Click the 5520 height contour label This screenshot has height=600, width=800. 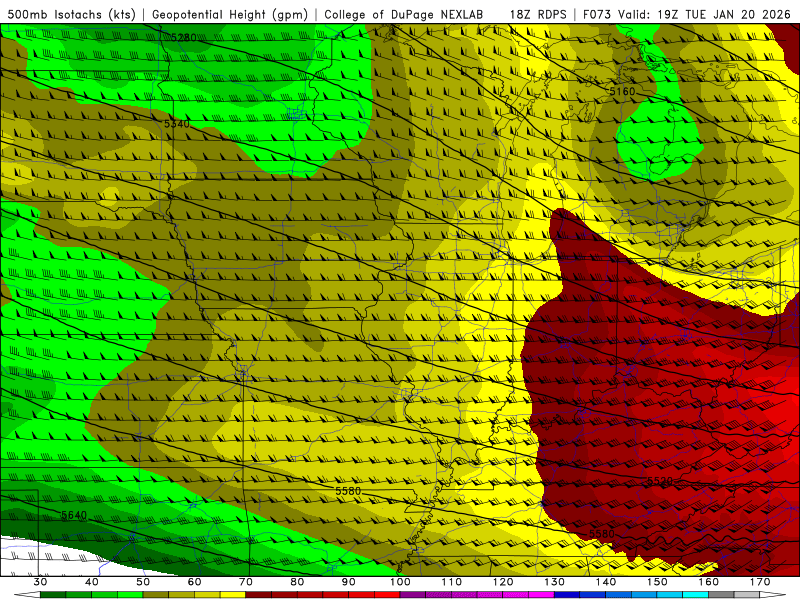[x=660, y=481]
